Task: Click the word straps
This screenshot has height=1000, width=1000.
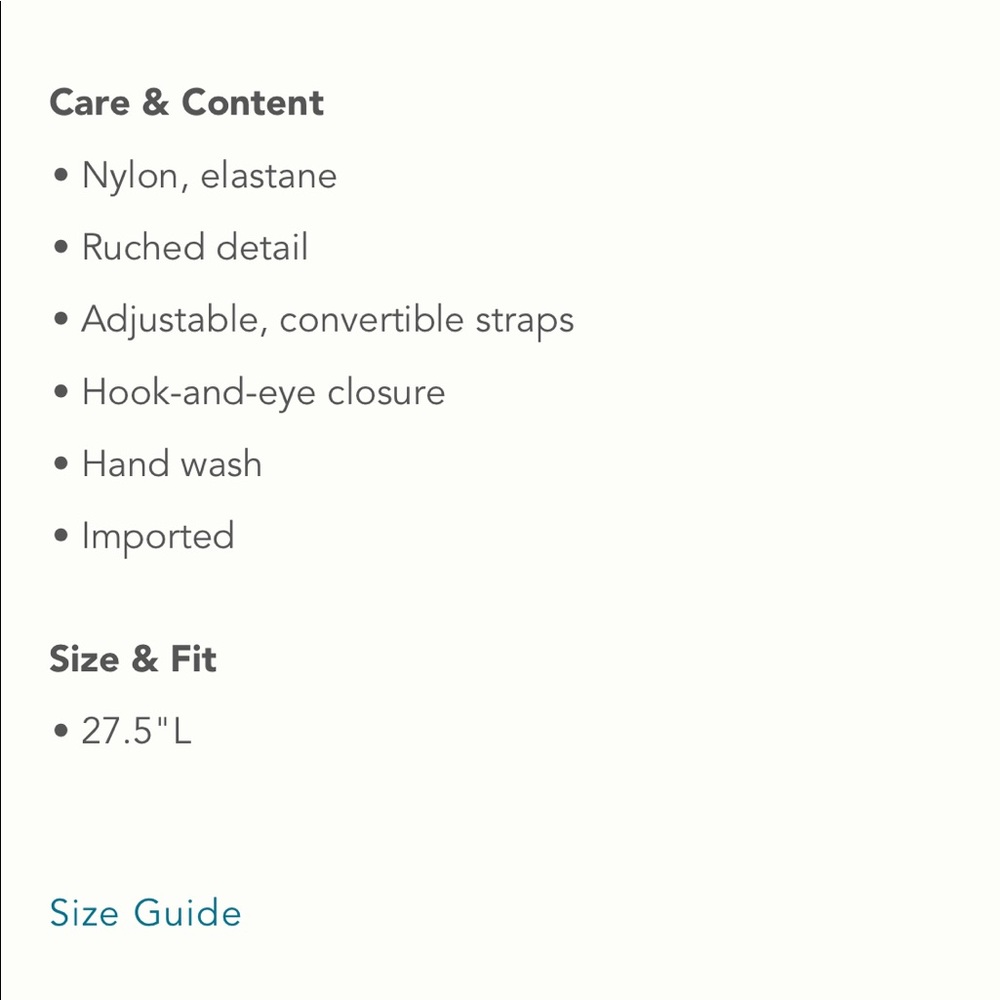Action: tap(525, 321)
